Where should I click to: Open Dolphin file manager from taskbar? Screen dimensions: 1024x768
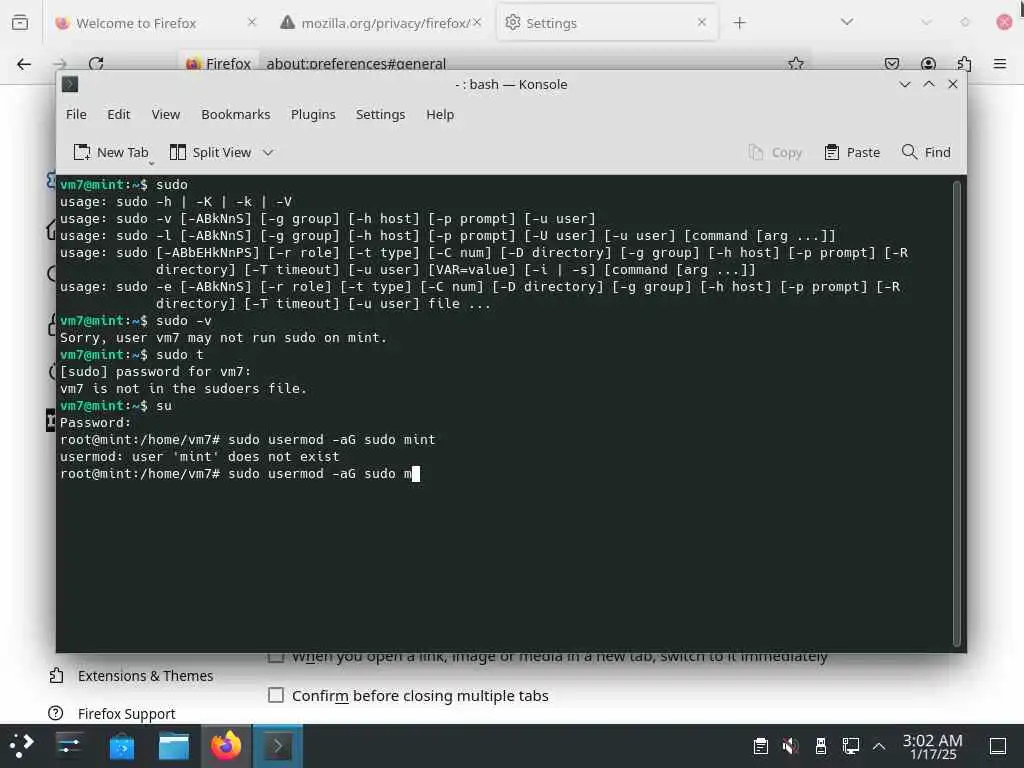174,746
